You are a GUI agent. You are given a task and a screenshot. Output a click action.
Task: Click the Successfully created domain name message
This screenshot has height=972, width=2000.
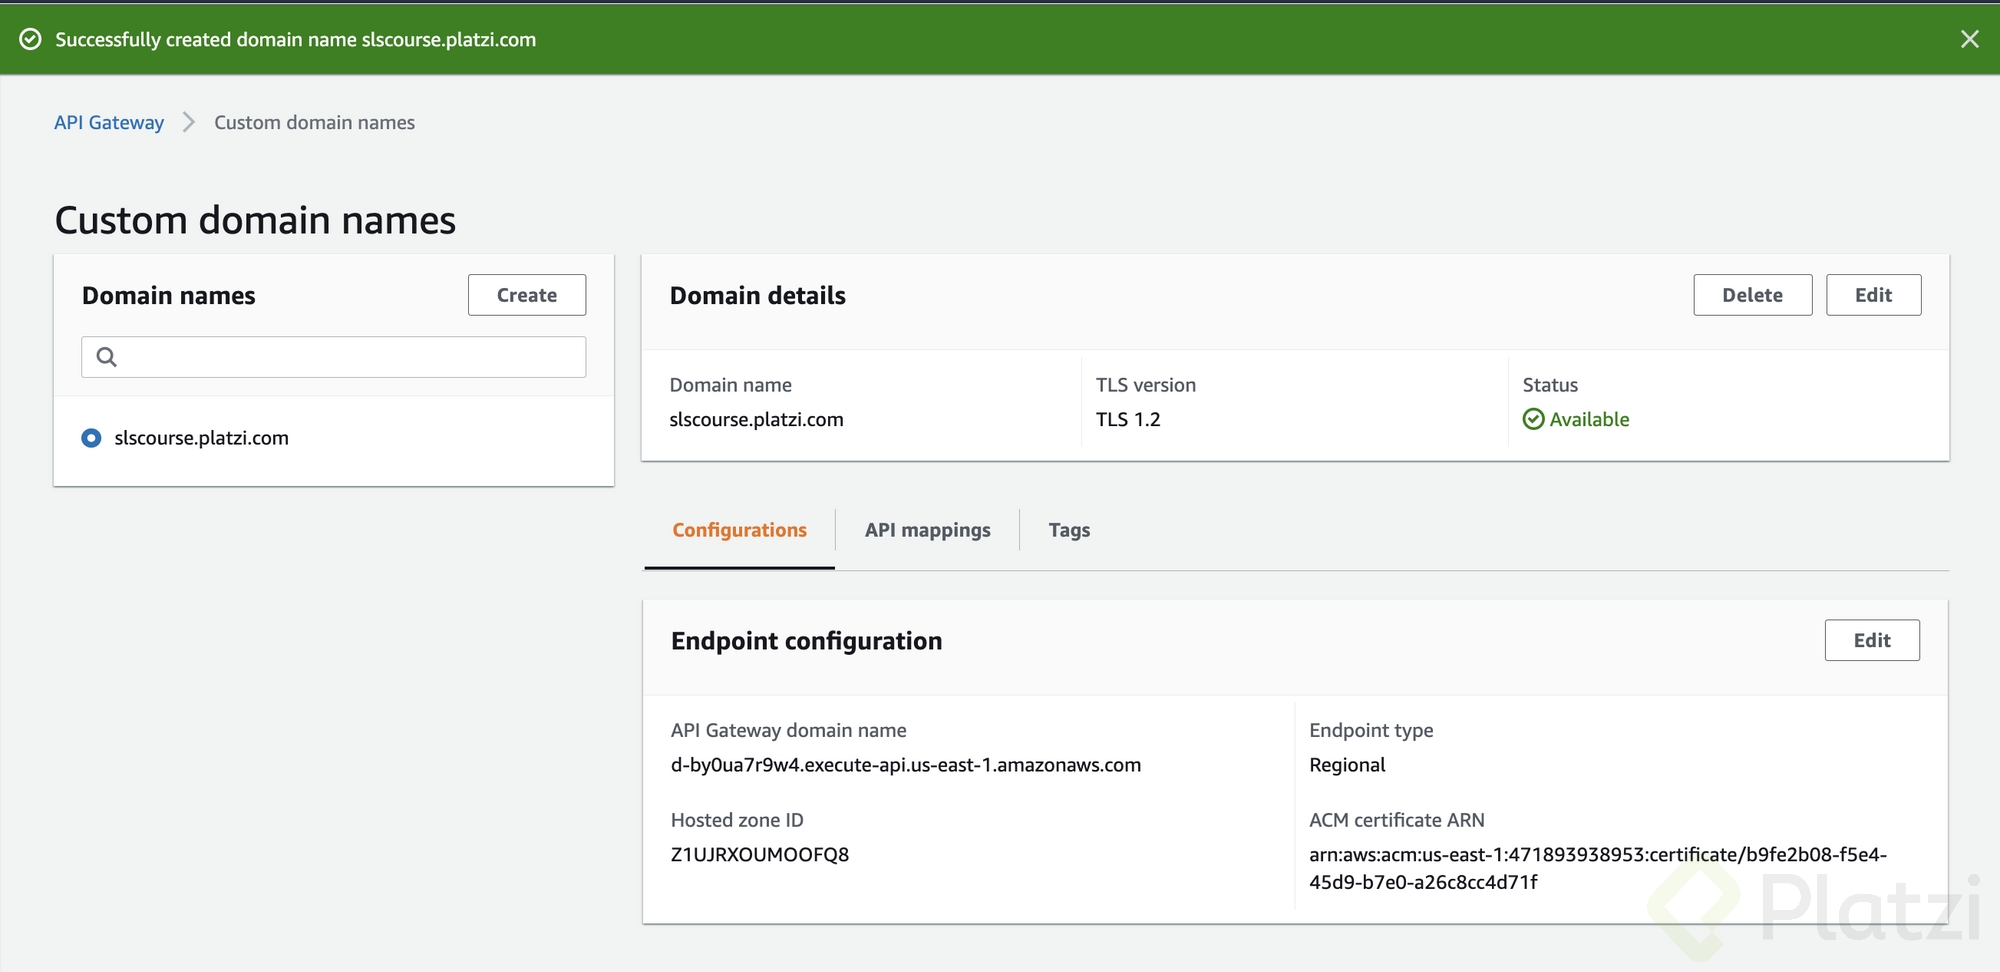[295, 39]
